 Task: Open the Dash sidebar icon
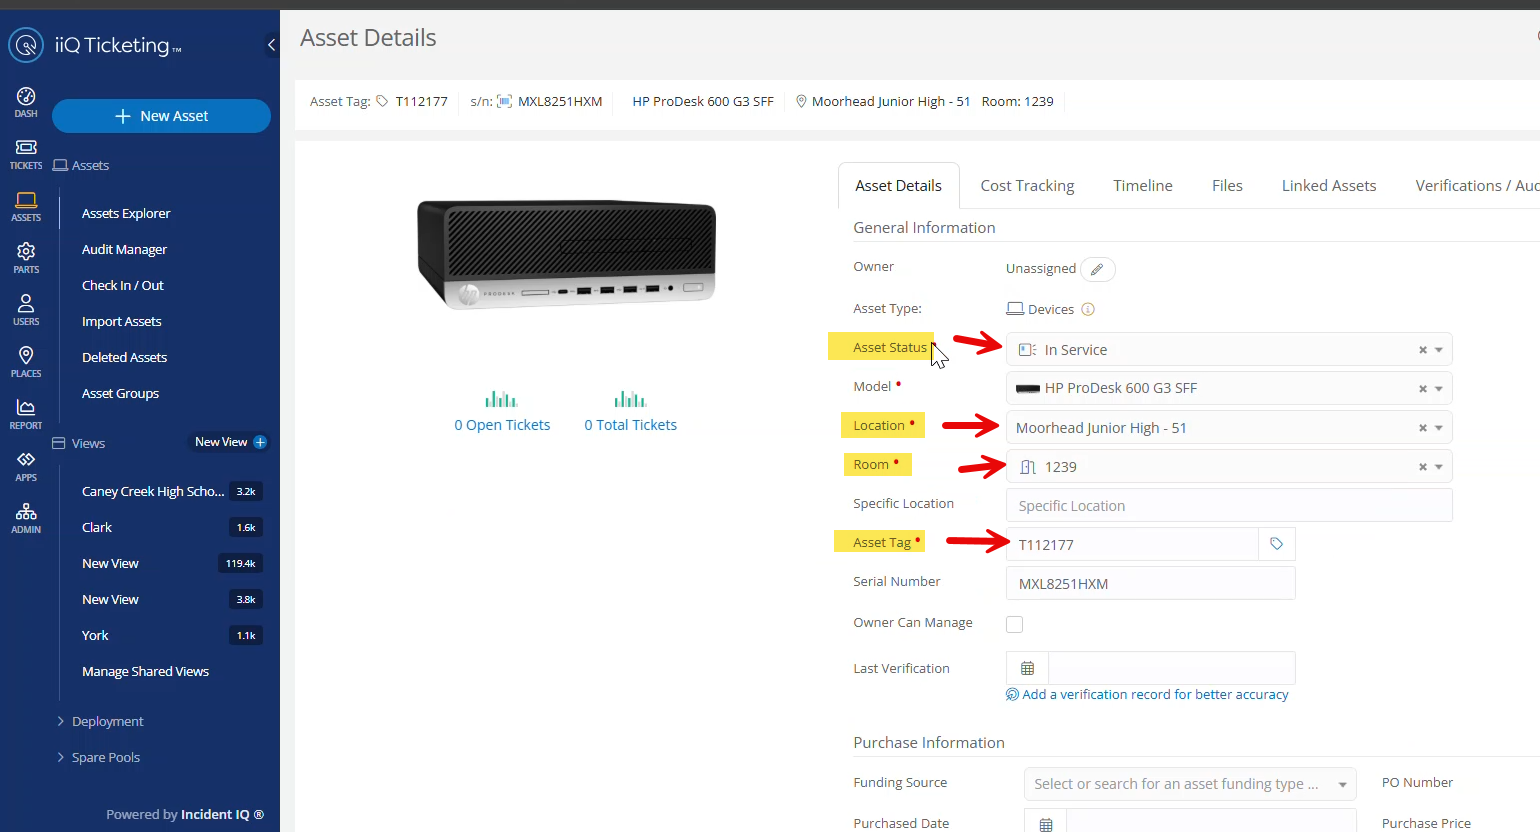(x=26, y=101)
